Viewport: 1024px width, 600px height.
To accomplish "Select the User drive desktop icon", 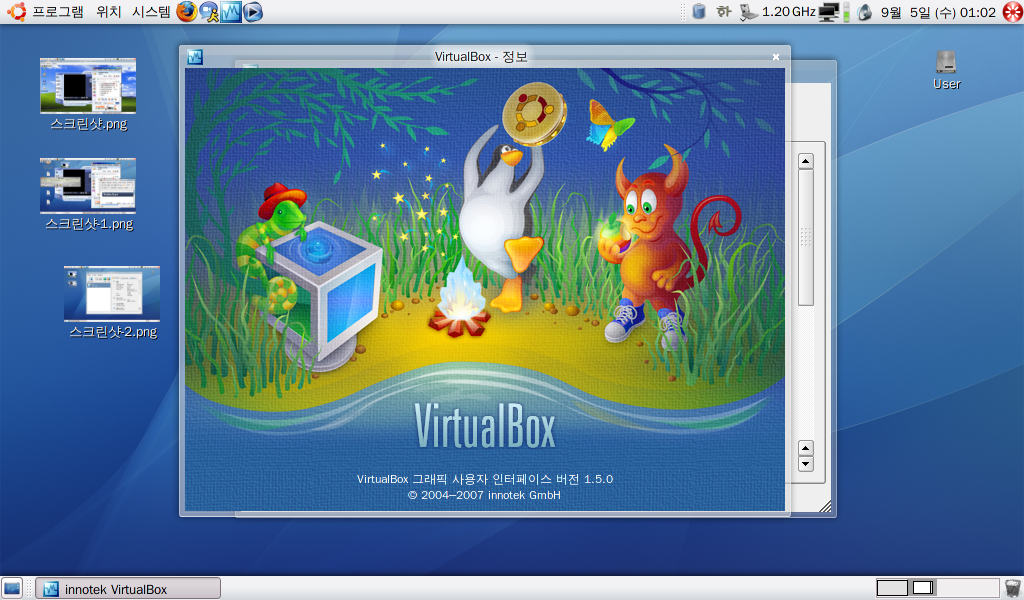I will click(x=946, y=70).
